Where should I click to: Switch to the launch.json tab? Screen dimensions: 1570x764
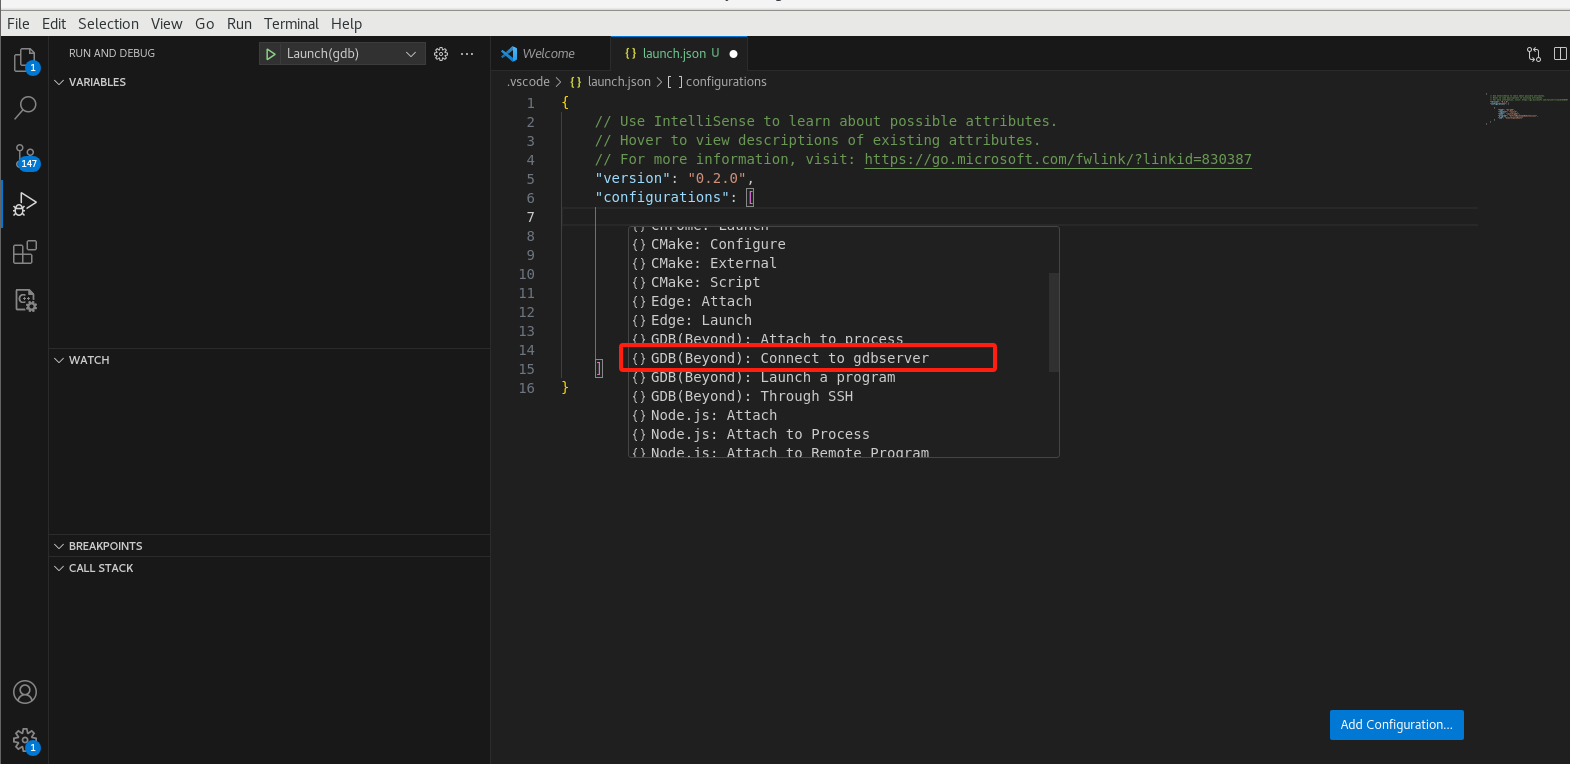click(x=679, y=54)
